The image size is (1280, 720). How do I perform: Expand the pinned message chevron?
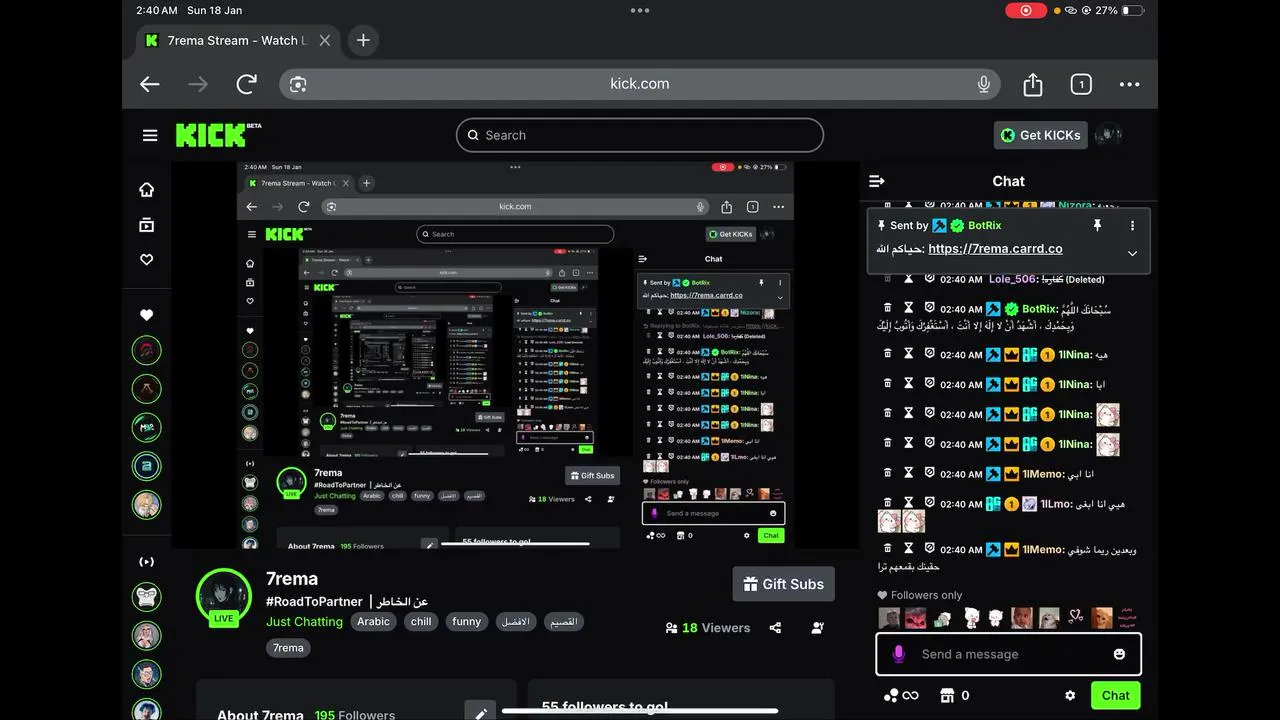click(1132, 253)
